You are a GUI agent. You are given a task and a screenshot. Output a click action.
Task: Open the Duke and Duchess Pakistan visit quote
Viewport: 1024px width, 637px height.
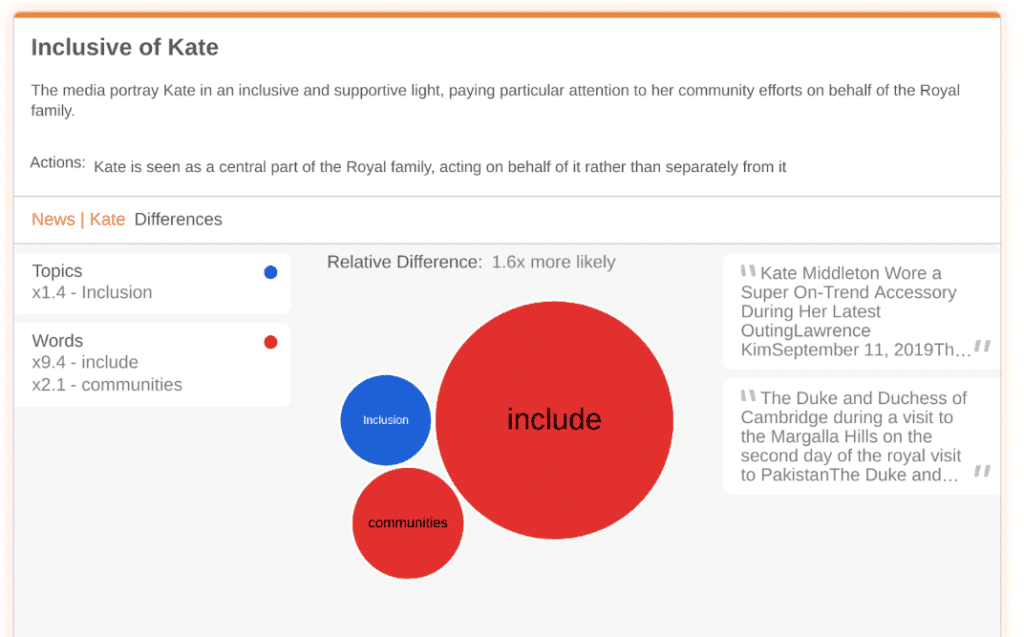(854, 436)
